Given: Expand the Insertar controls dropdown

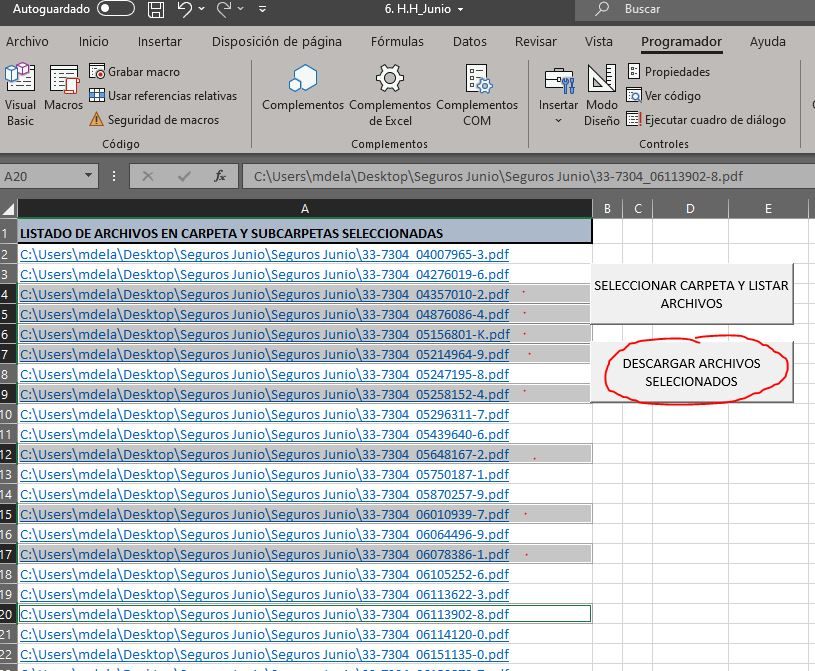Looking at the screenshot, I should 558,121.
